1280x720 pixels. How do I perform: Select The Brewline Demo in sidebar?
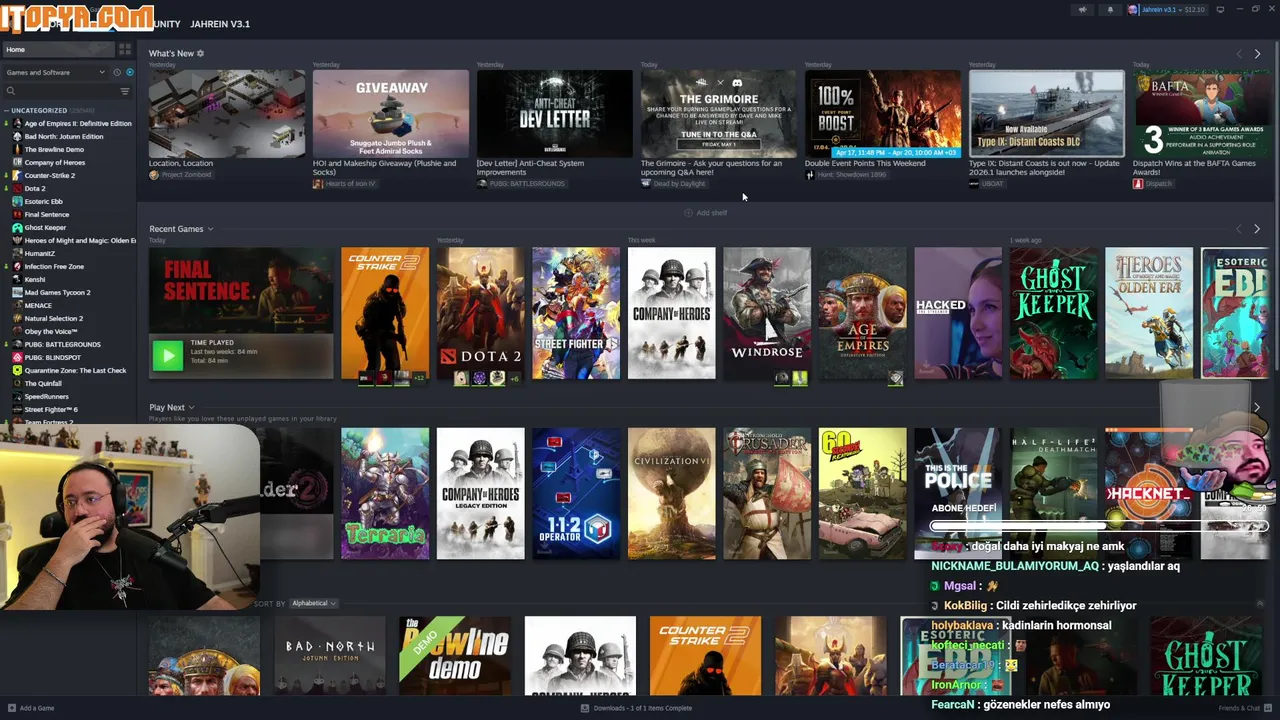click(x=54, y=150)
